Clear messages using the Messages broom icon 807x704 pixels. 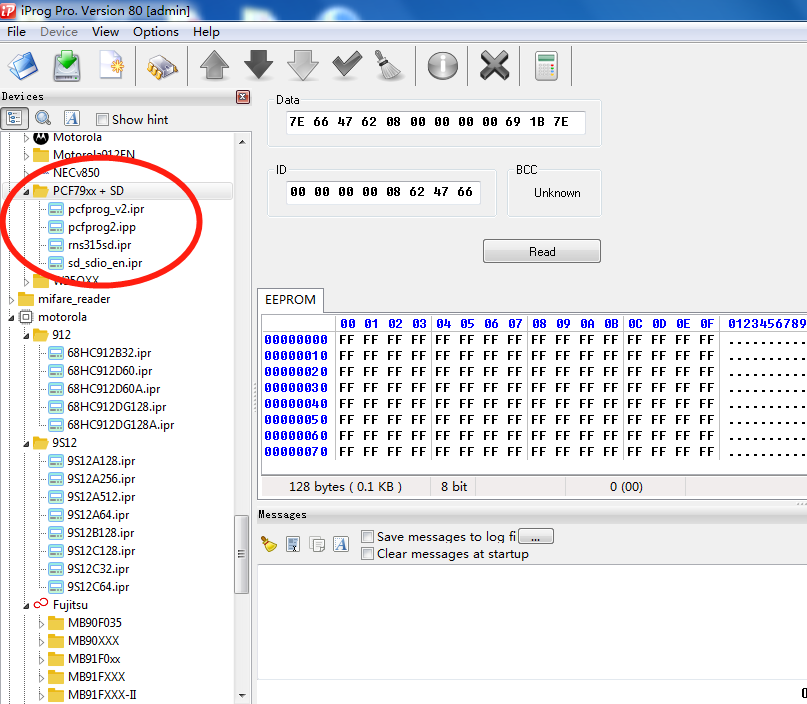tap(269, 544)
